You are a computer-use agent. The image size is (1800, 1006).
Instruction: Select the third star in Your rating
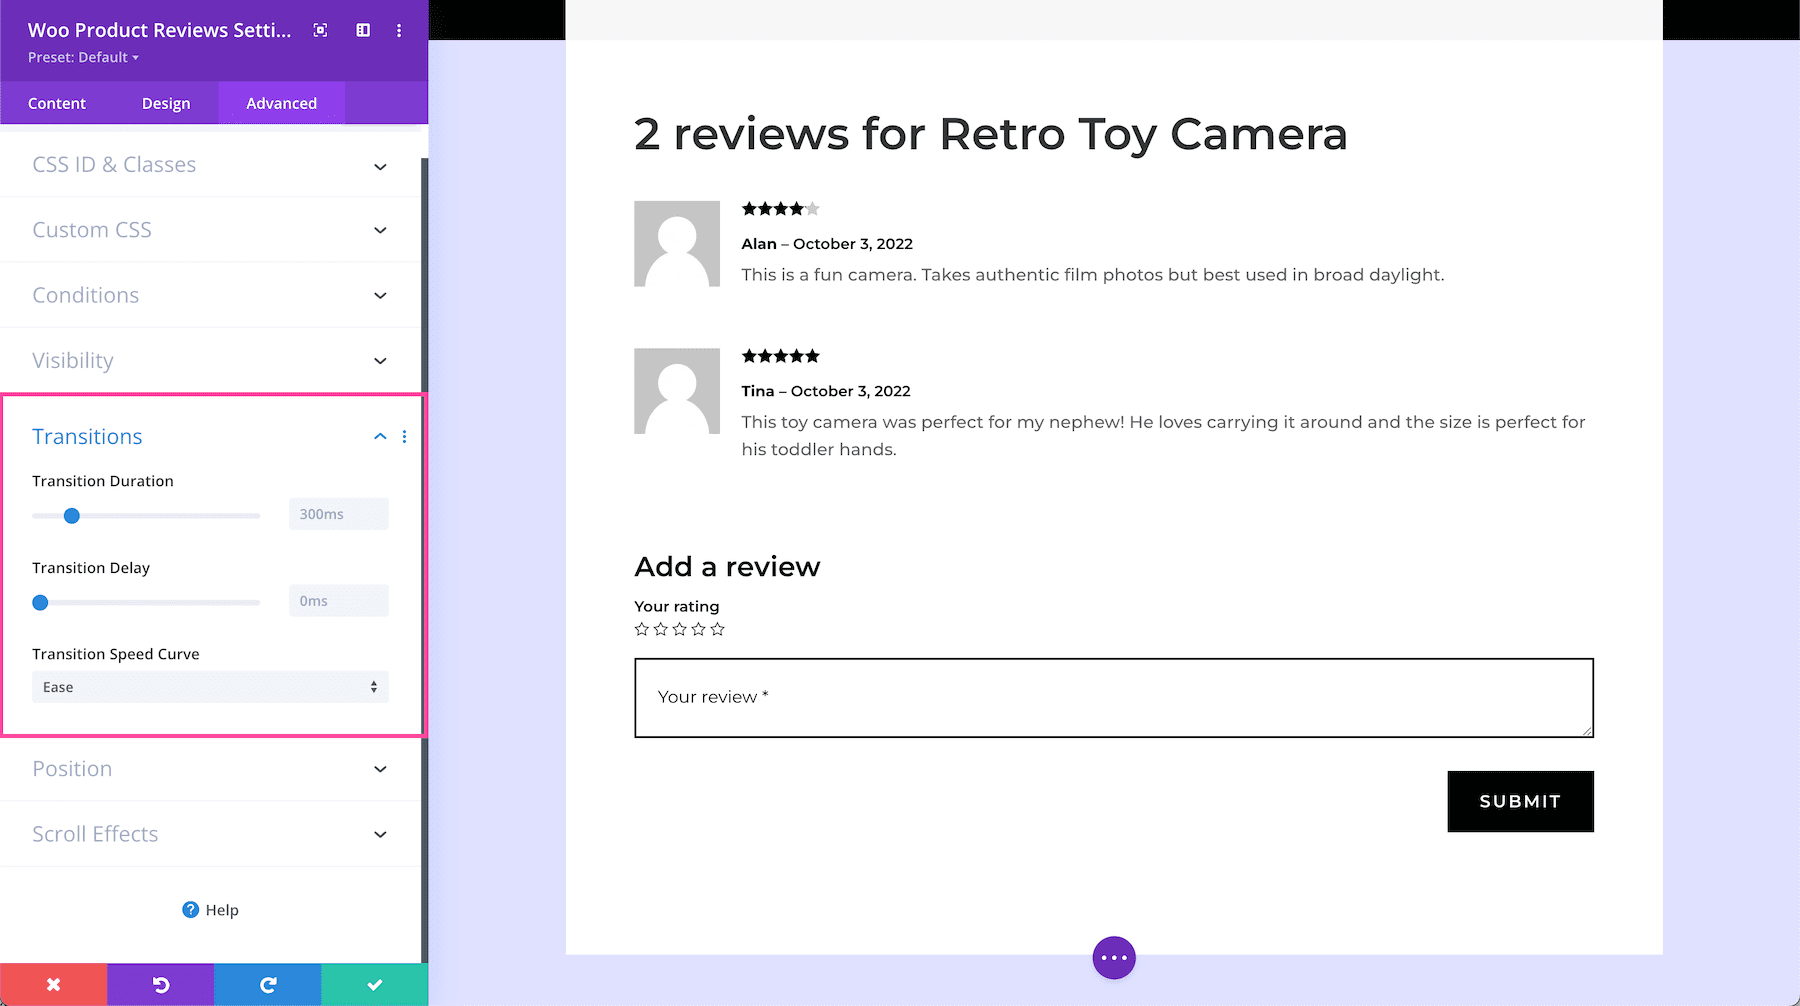click(x=680, y=629)
